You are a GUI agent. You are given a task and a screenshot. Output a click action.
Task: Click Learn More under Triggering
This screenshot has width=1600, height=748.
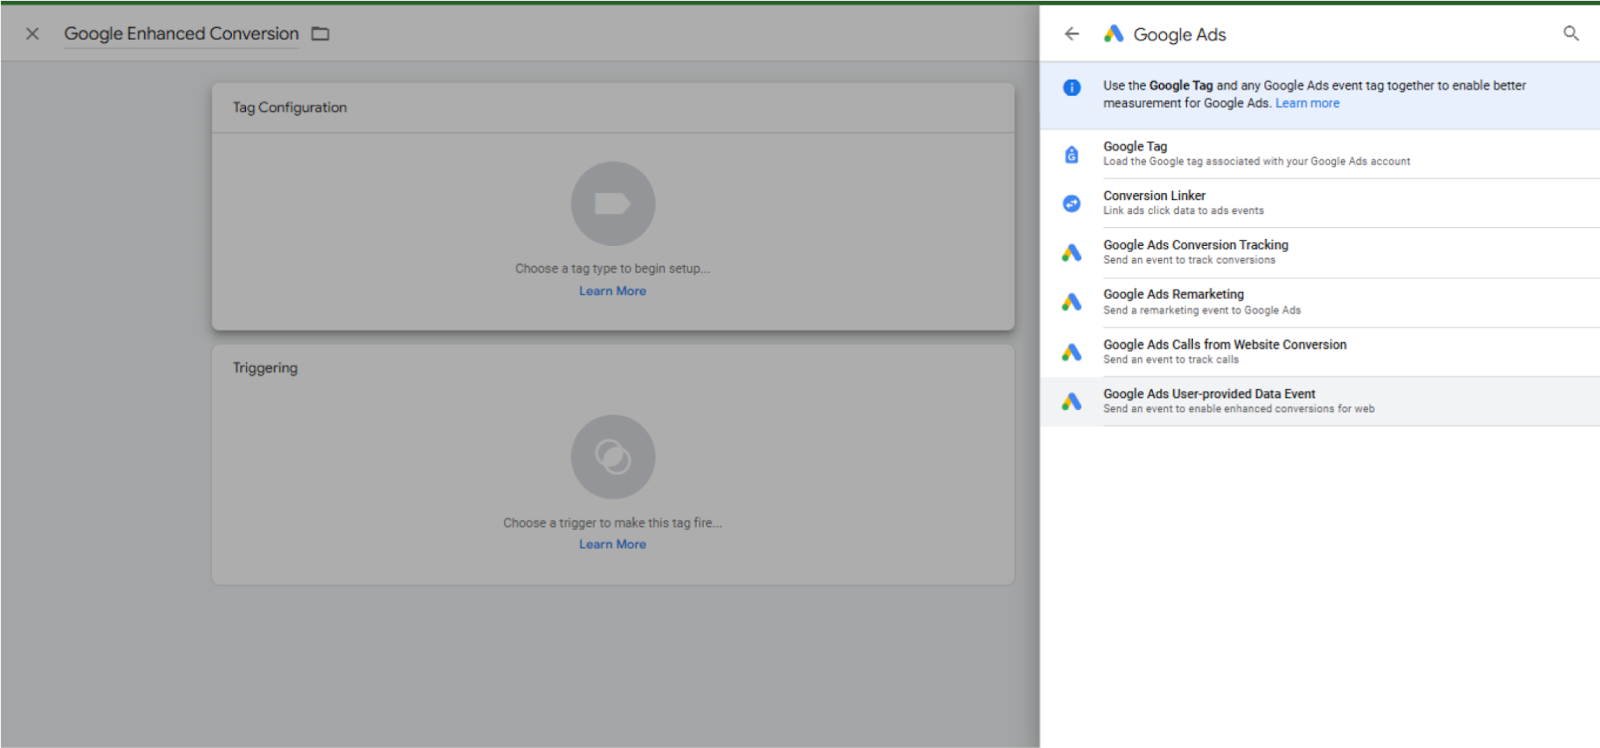coord(612,544)
